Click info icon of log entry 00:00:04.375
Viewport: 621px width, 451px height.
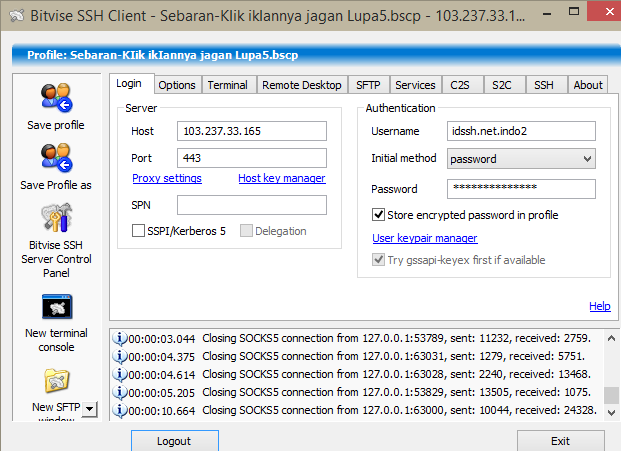point(119,356)
